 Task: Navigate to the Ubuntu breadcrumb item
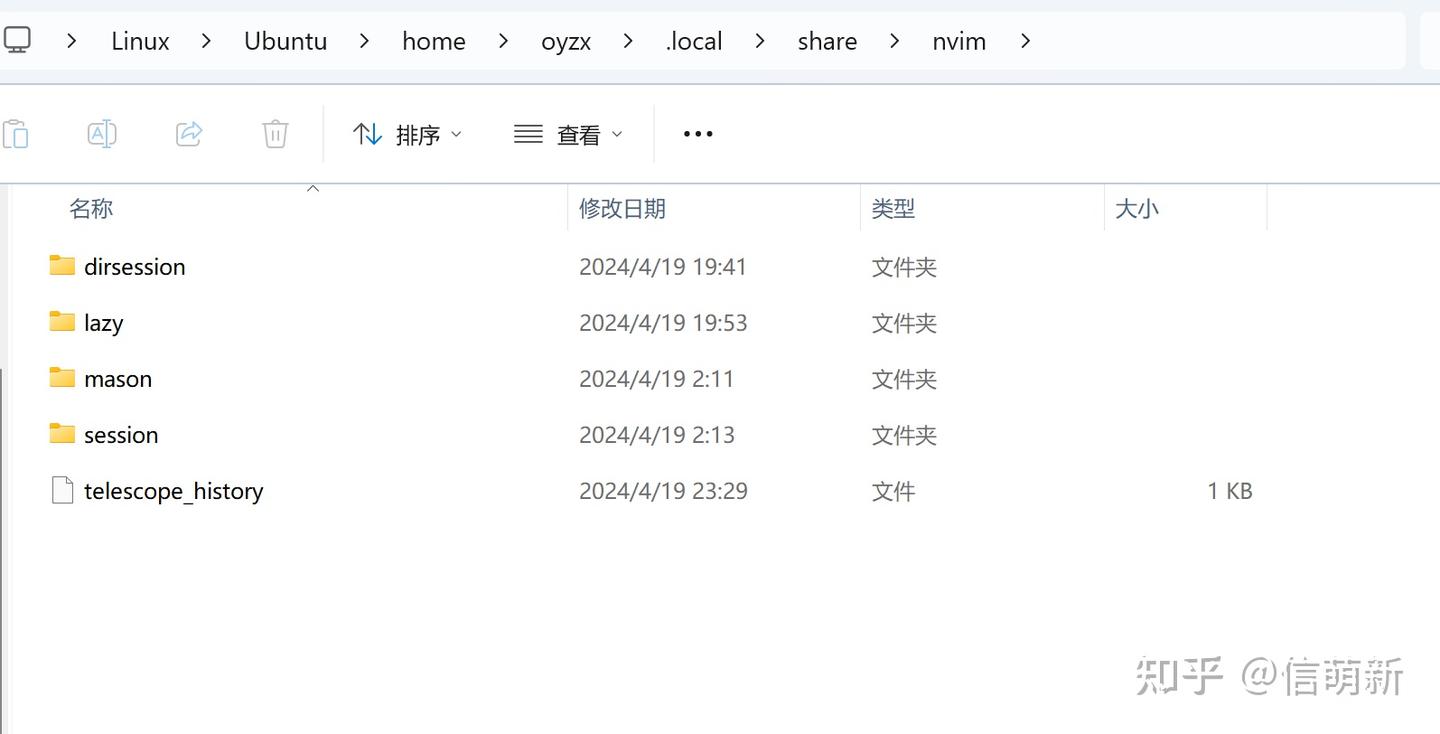coord(285,41)
